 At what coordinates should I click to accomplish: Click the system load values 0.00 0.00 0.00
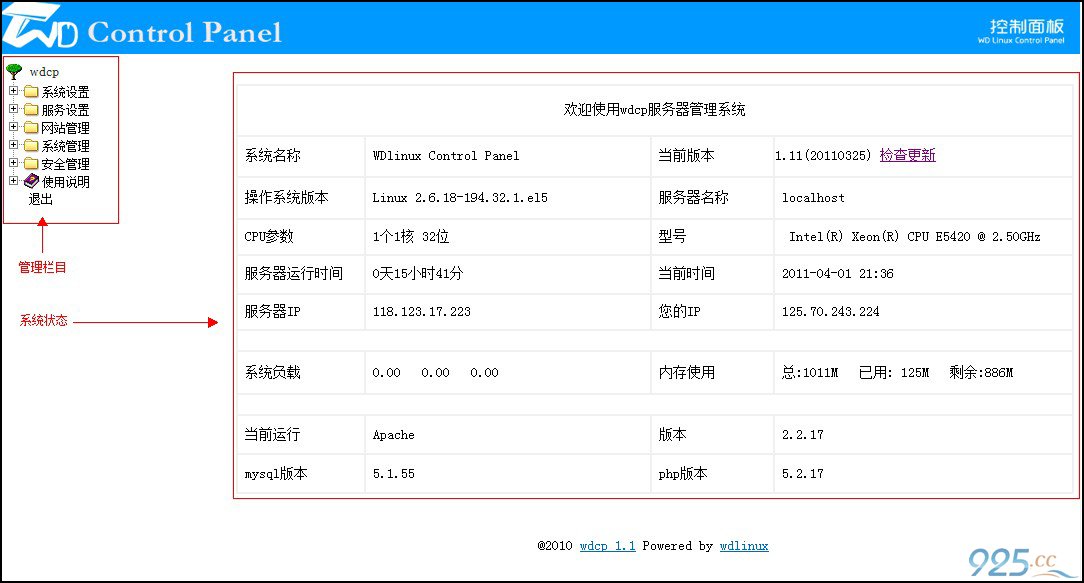pos(435,372)
